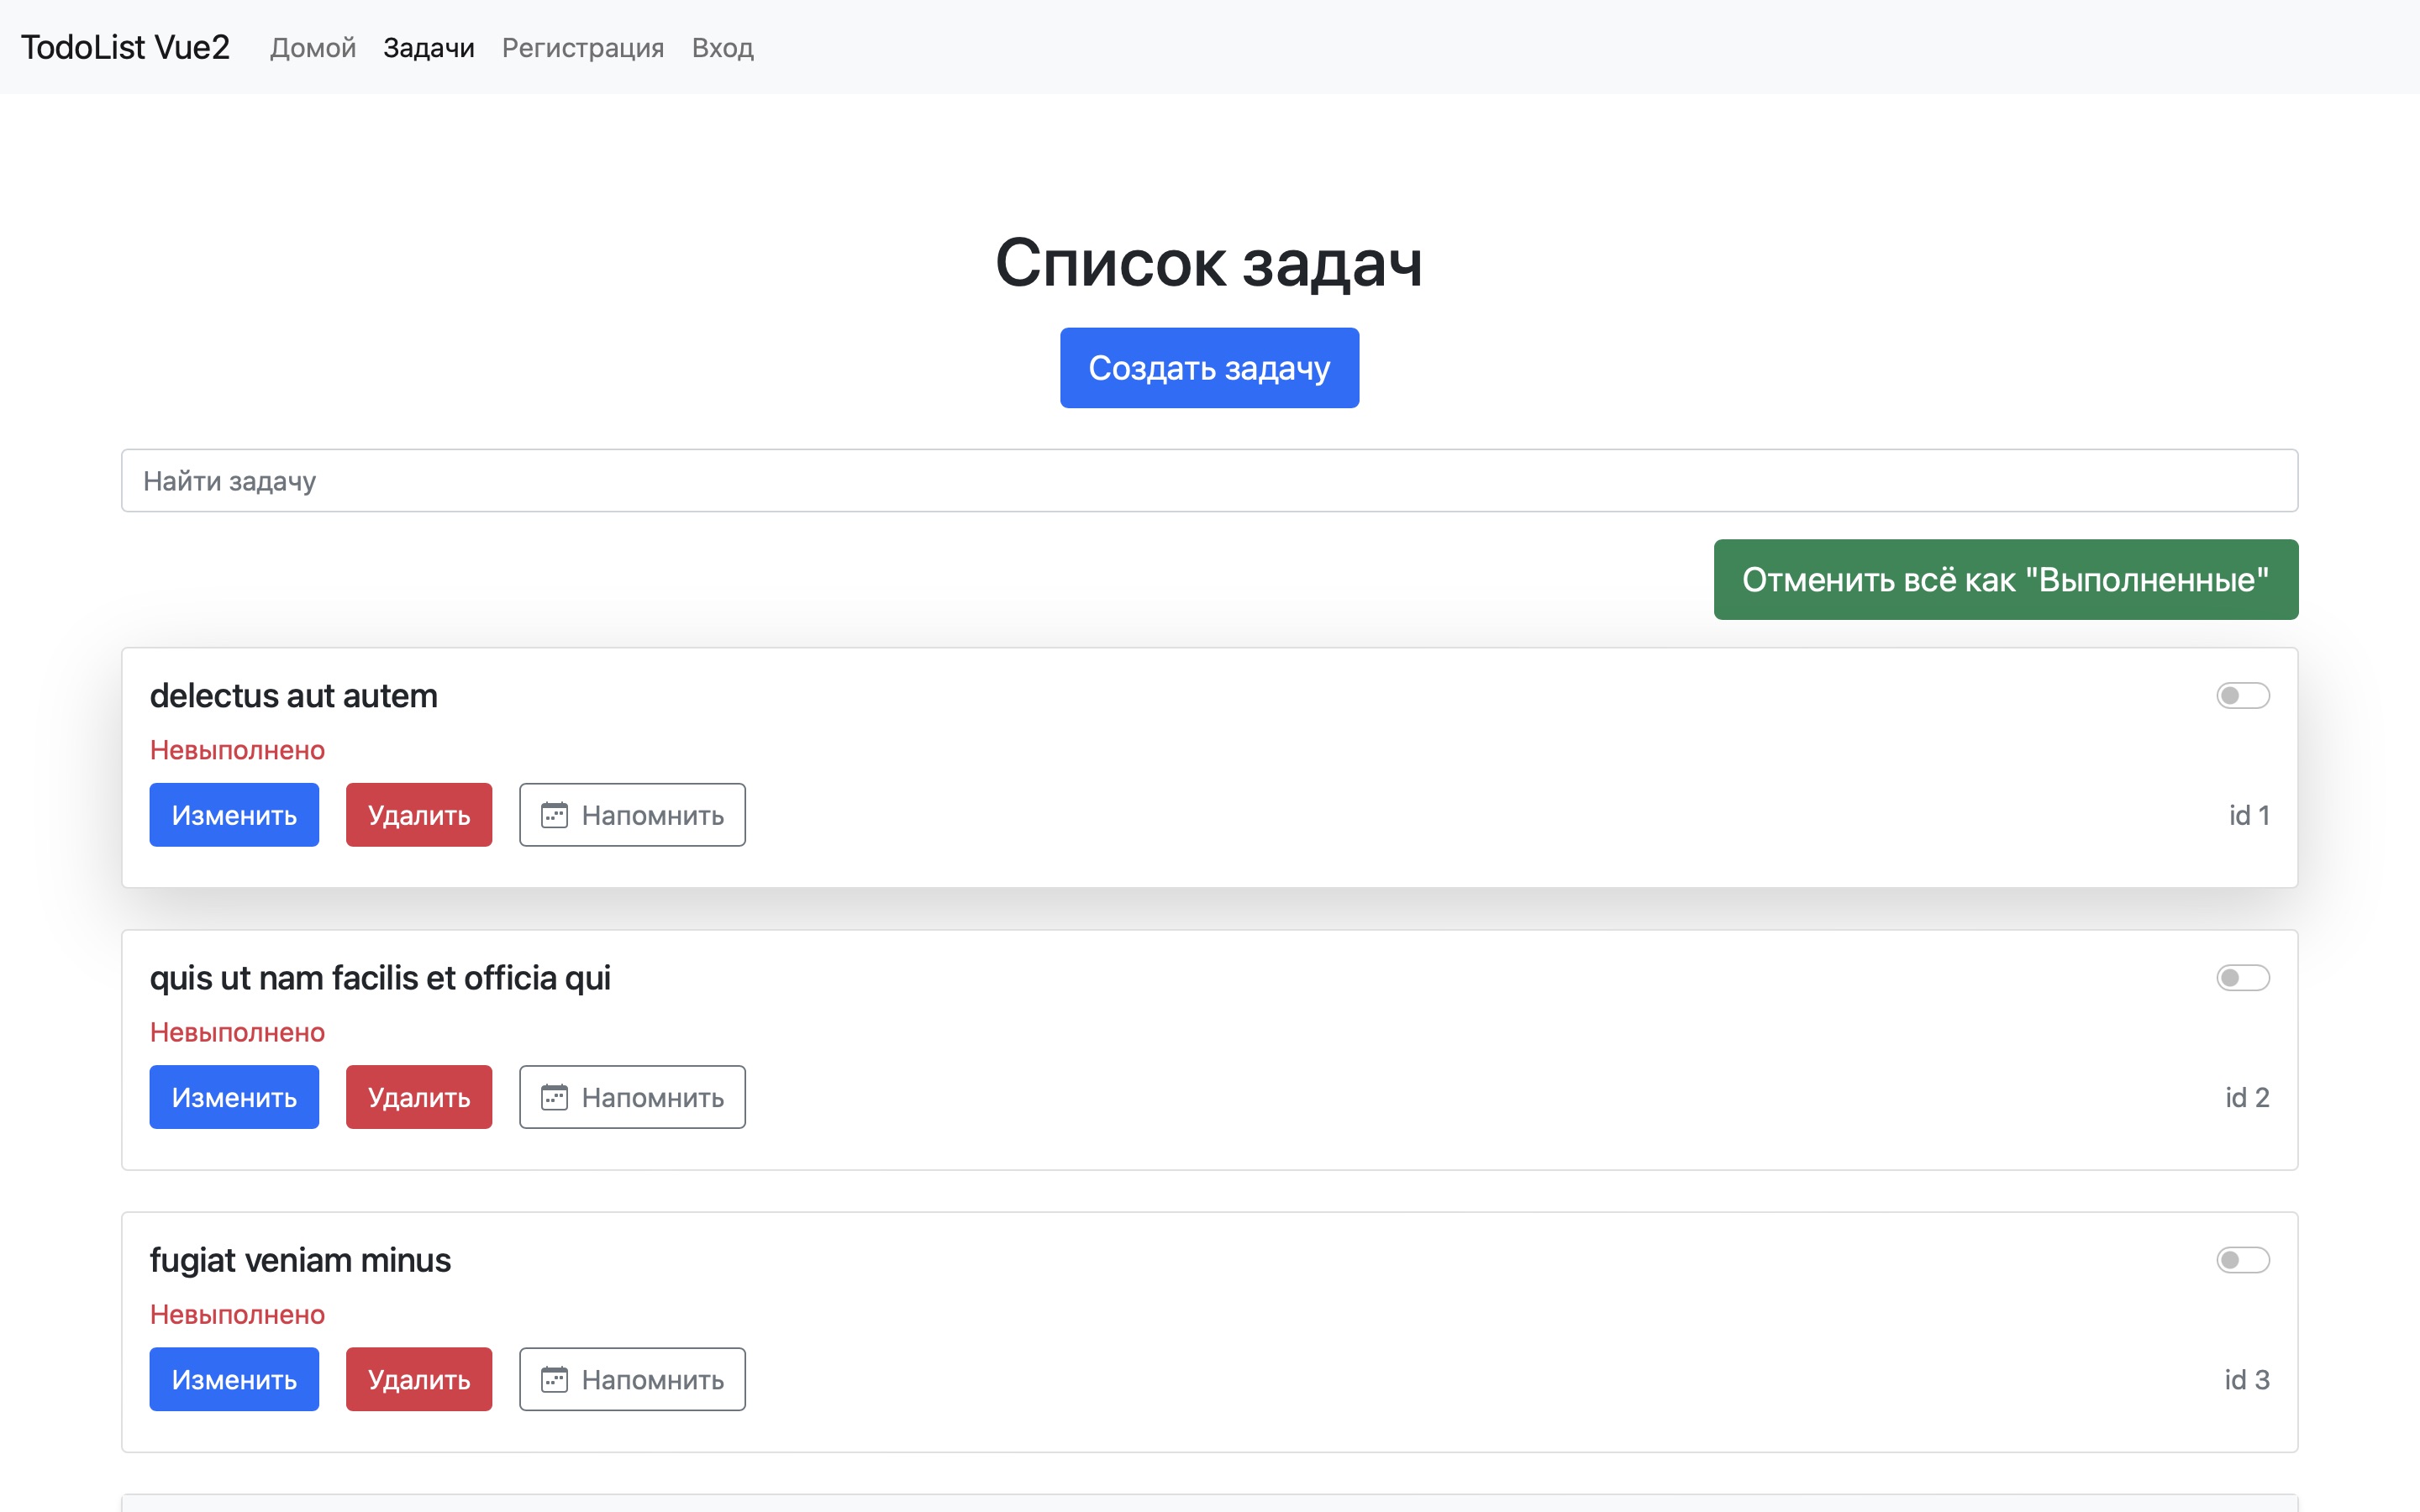
Task: Go to the Домой nav item
Action: point(313,47)
